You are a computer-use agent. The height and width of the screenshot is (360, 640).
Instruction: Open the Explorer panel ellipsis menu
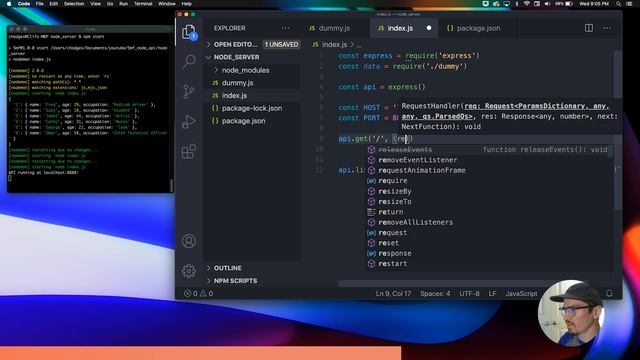[x=285, y=28]
